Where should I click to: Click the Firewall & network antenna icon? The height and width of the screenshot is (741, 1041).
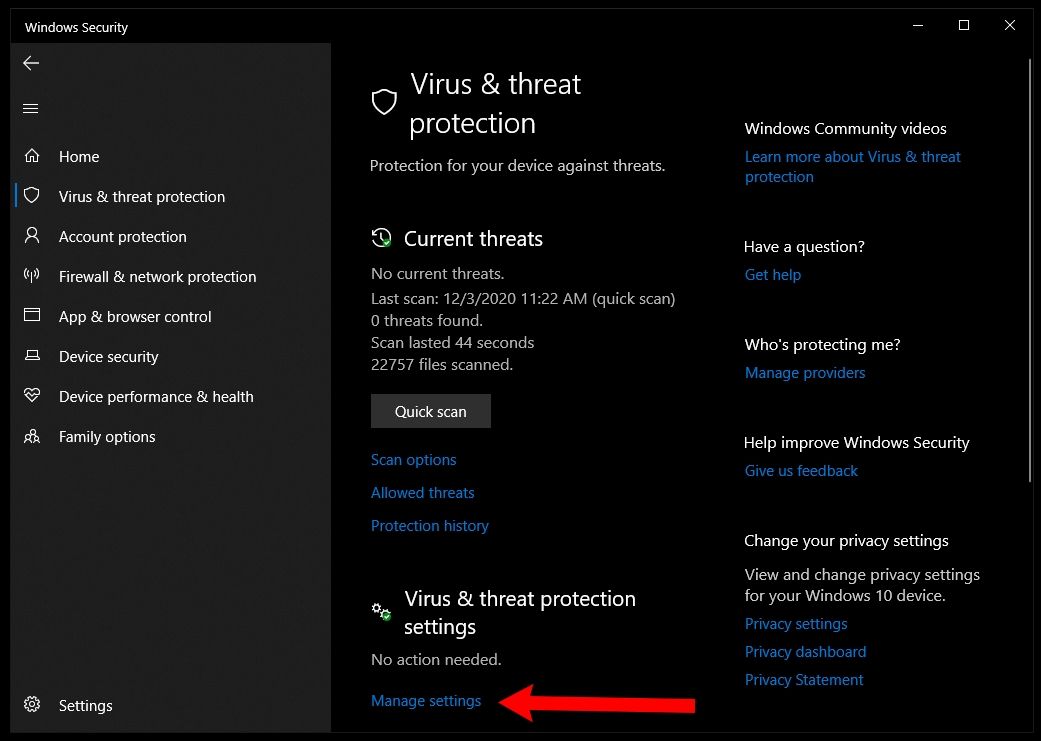(x=32, y=276)
